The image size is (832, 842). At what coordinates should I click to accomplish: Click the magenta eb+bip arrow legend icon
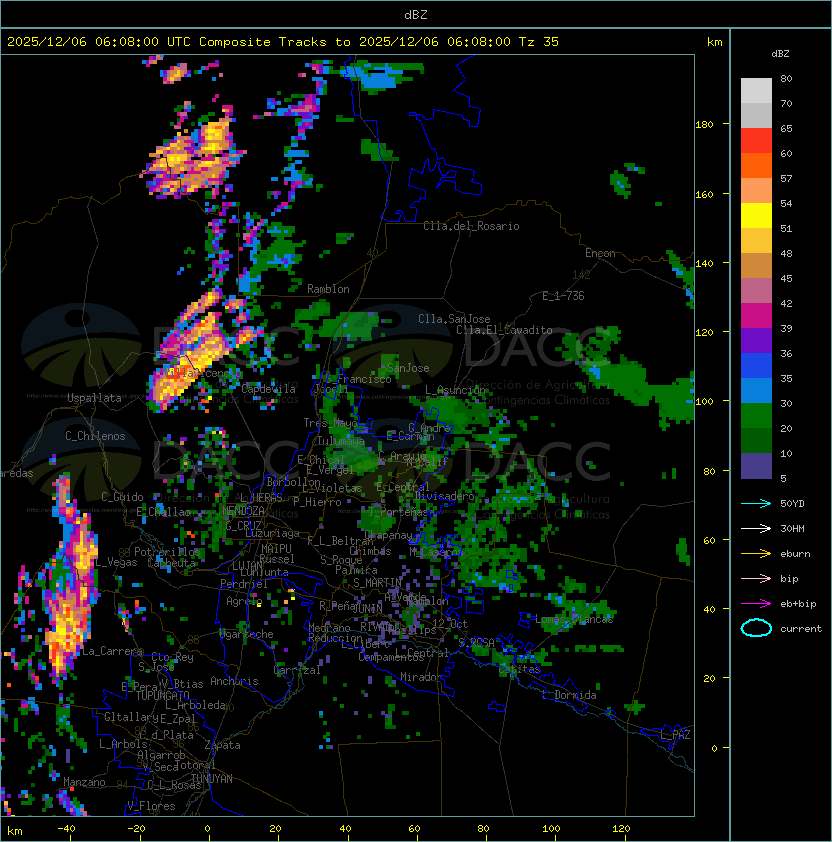click(x=756, y=604)
